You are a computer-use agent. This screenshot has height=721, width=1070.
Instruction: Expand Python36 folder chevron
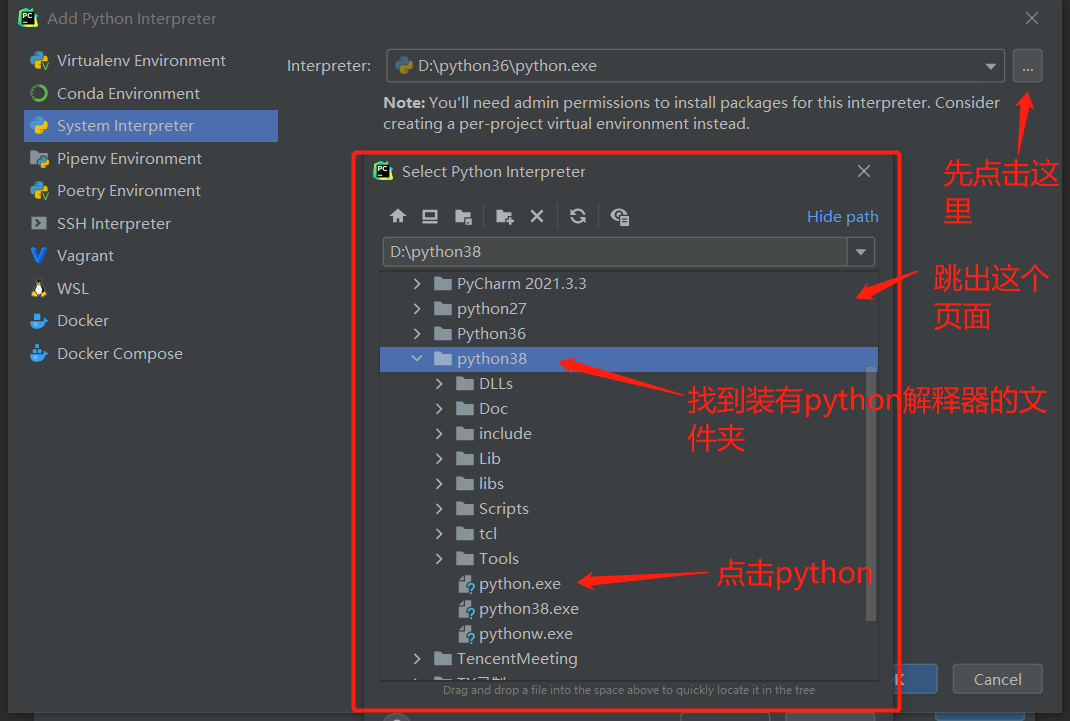(x=417, y=334)
